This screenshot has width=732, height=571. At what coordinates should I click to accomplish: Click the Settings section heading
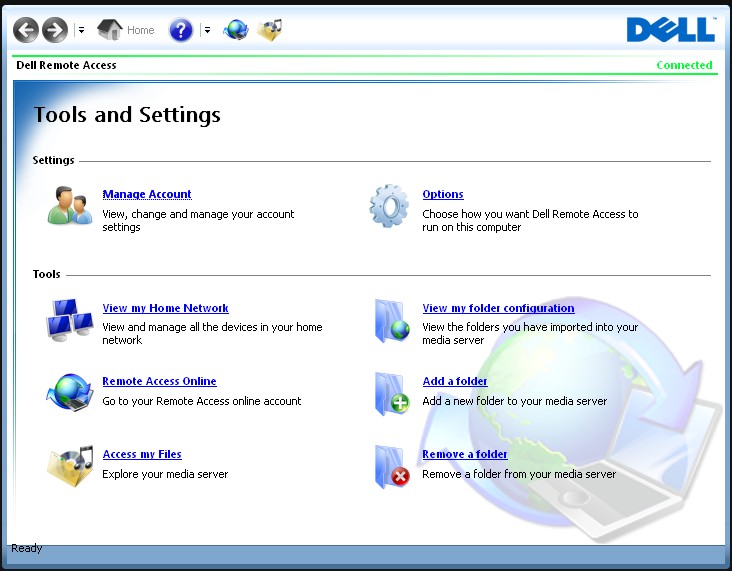[x=53, y=160]
